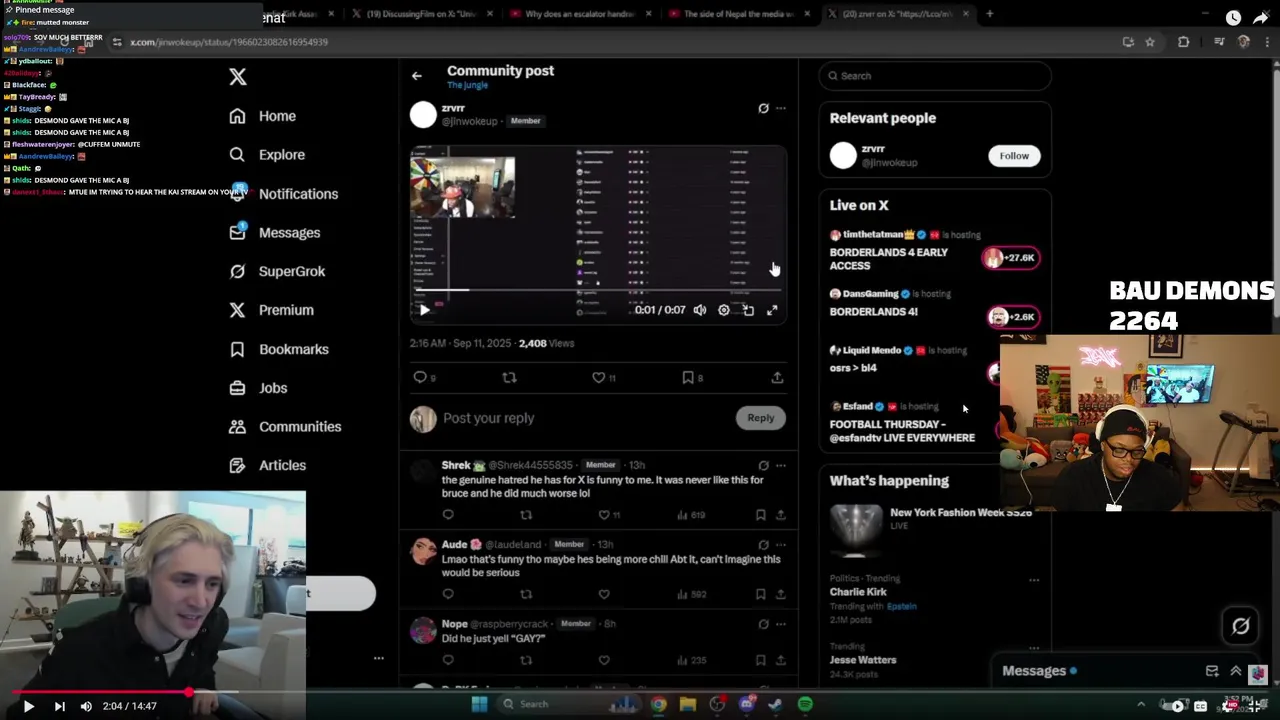Play the embedded X post video
This screenshot has height=720, width=1280.
click(424, 310)
